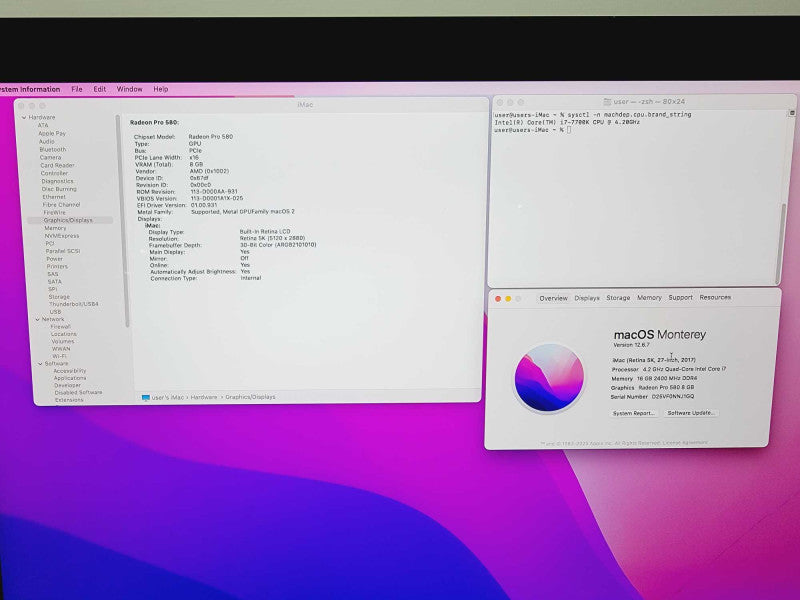
Task: Select Disc Burning in the sidebar
Action: click(x=59, y=189)
